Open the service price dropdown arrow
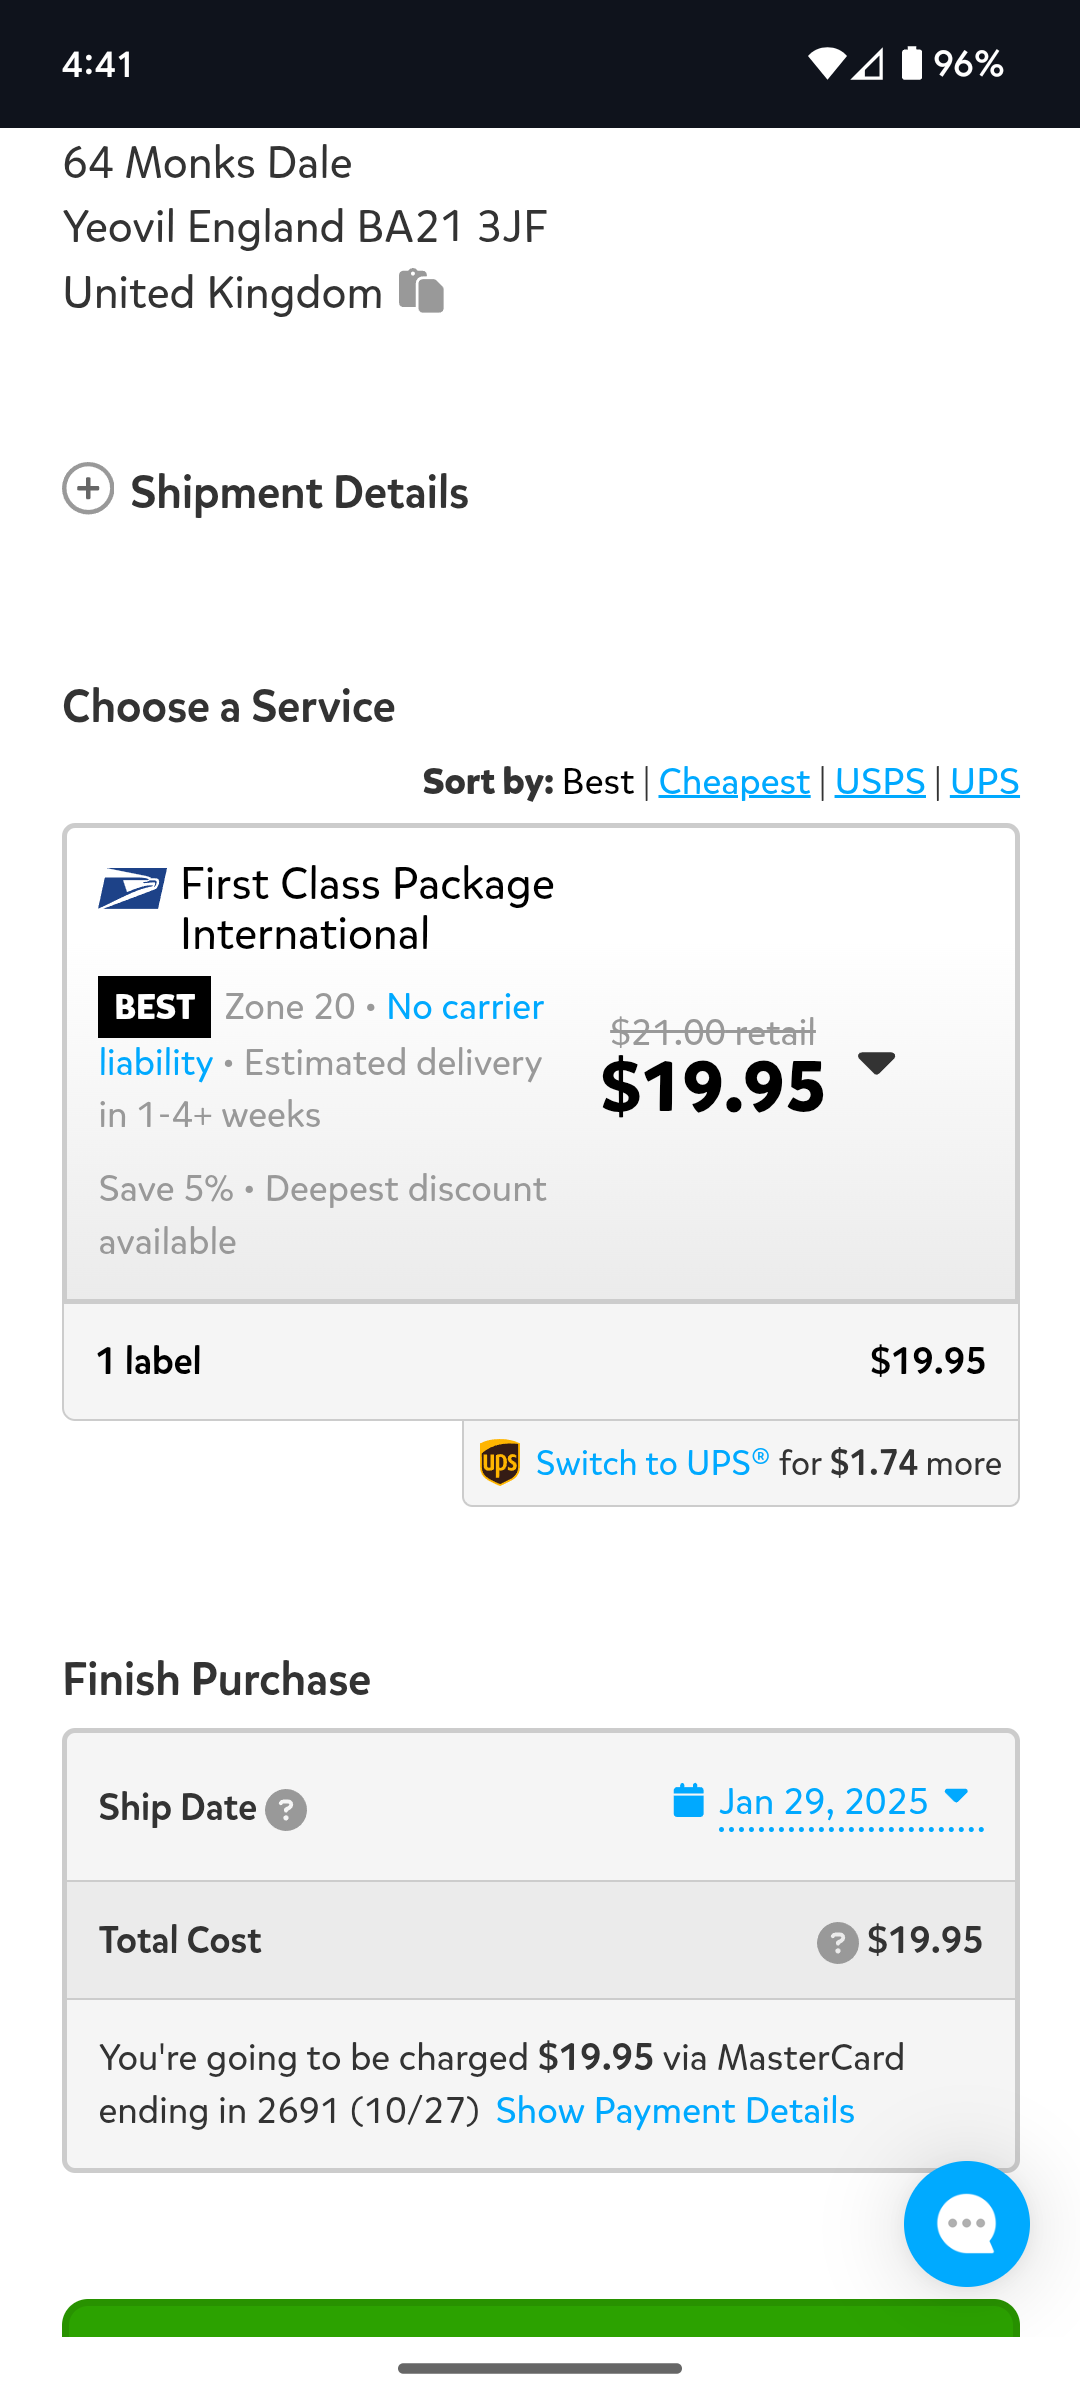Image resolution: width=1080 pixels, height=2400 pixels. [x=877, y=1062]
